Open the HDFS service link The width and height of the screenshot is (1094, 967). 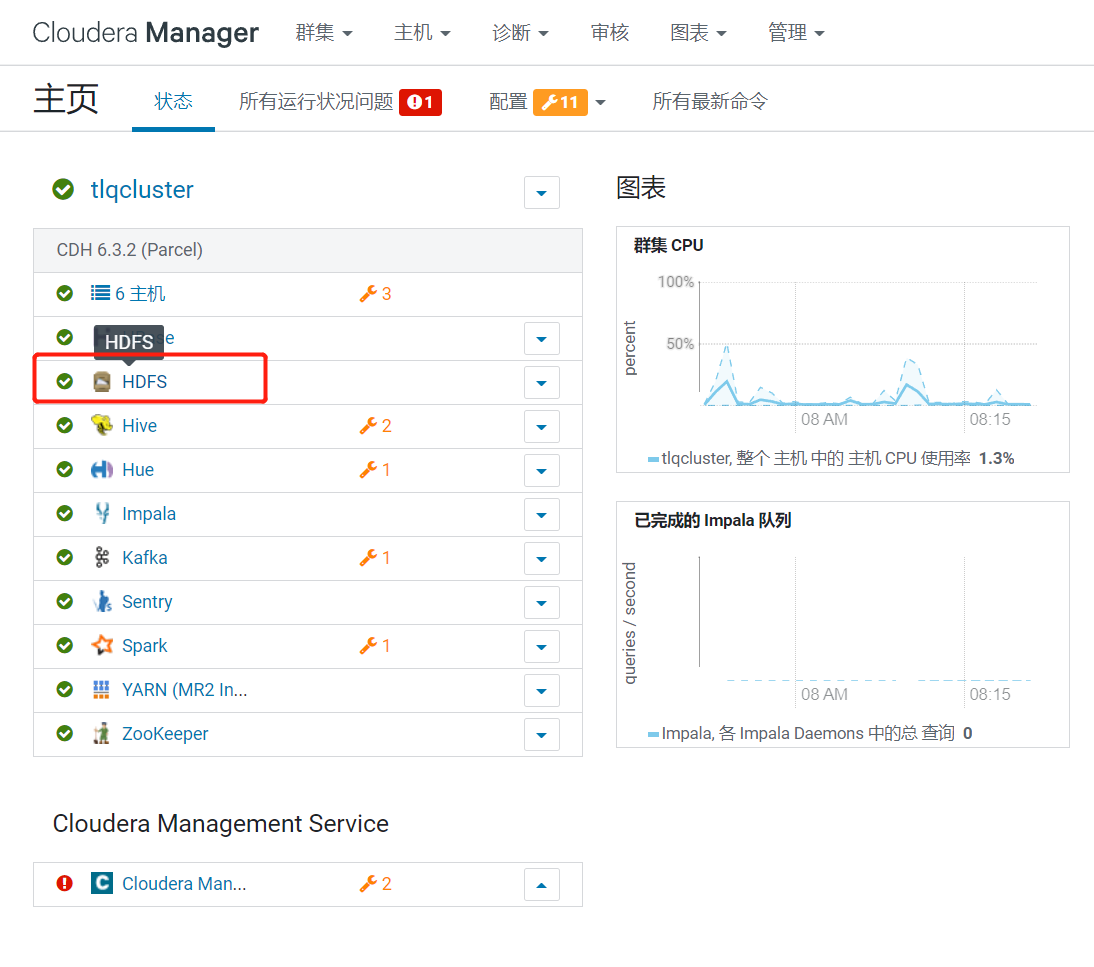tap(144, 382)
